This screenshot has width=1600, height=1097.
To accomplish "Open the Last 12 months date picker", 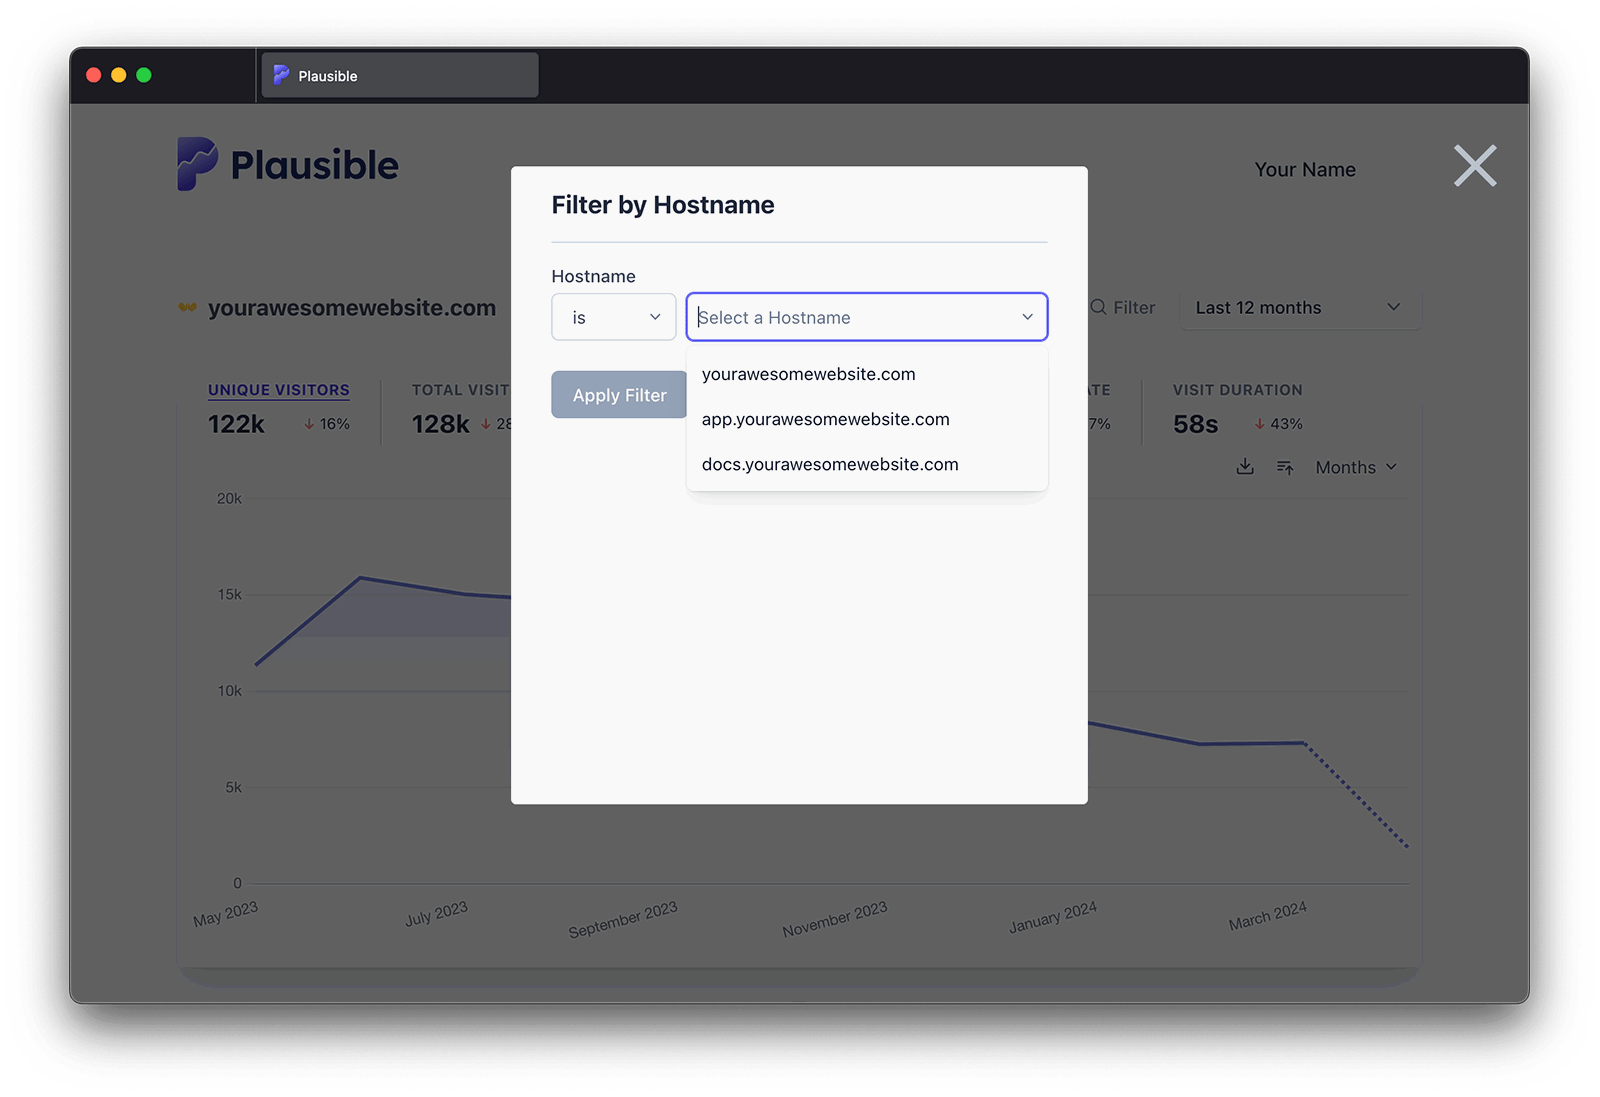I will click(x=1297, y=307).
